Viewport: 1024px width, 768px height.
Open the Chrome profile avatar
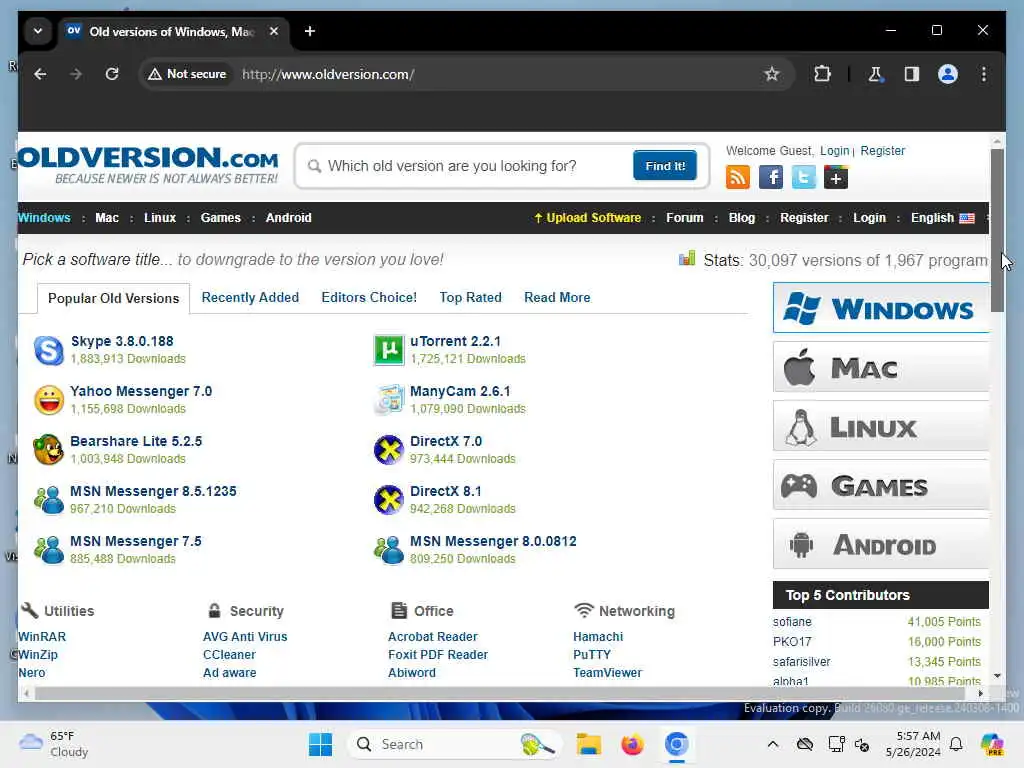click(x=948, y=74)
